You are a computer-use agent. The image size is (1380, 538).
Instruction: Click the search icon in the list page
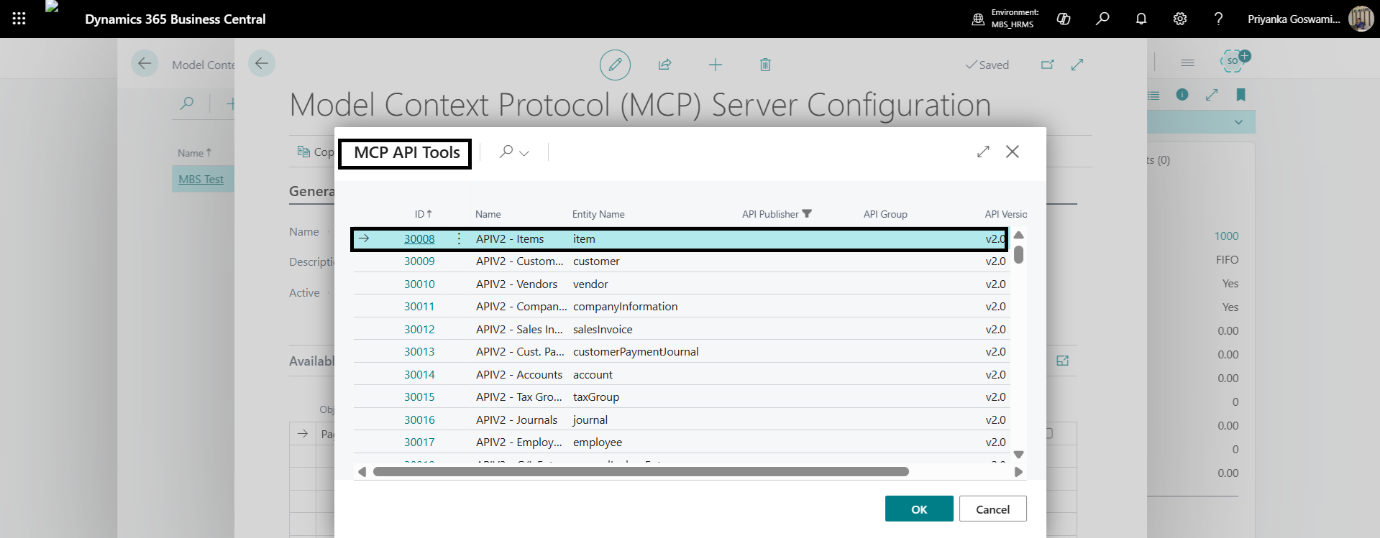[x=186, y=103]
